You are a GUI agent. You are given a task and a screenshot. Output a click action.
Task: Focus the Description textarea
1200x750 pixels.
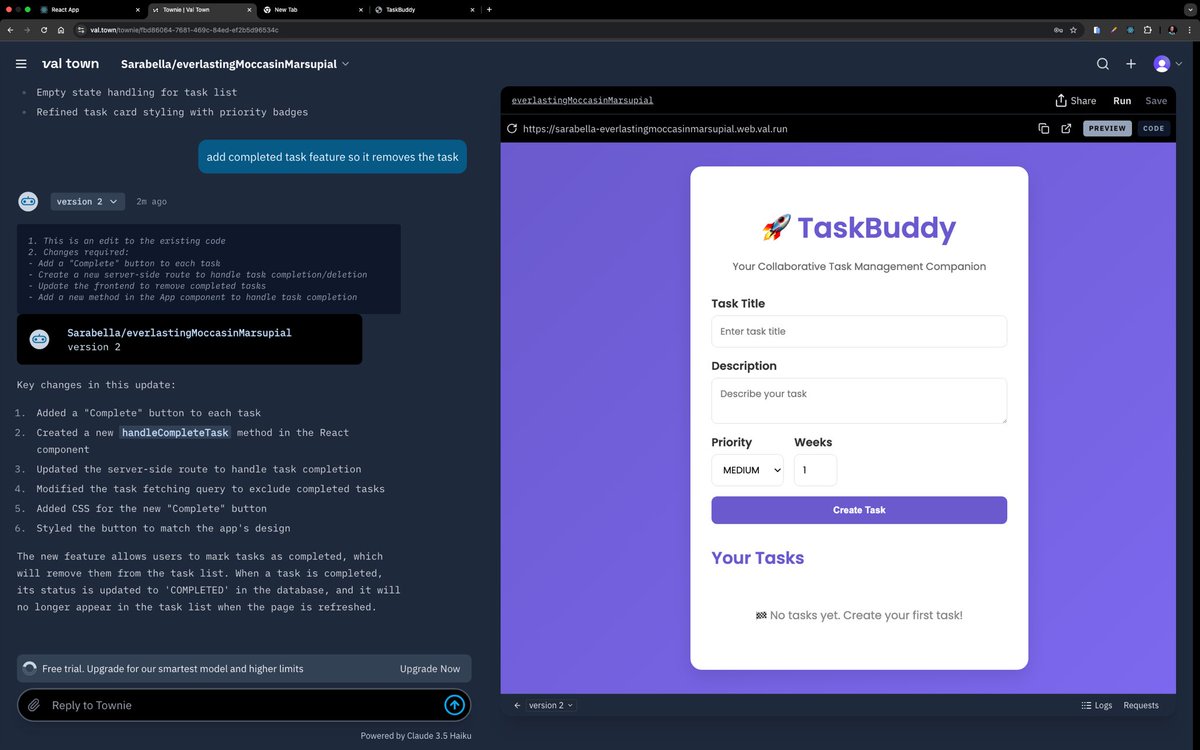[x=859, y=400]
